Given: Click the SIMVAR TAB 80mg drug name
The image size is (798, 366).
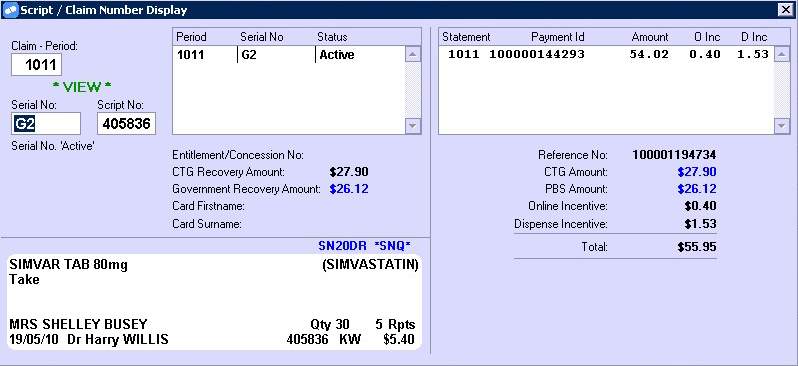Looking at the screenshot, I should 68,265.
